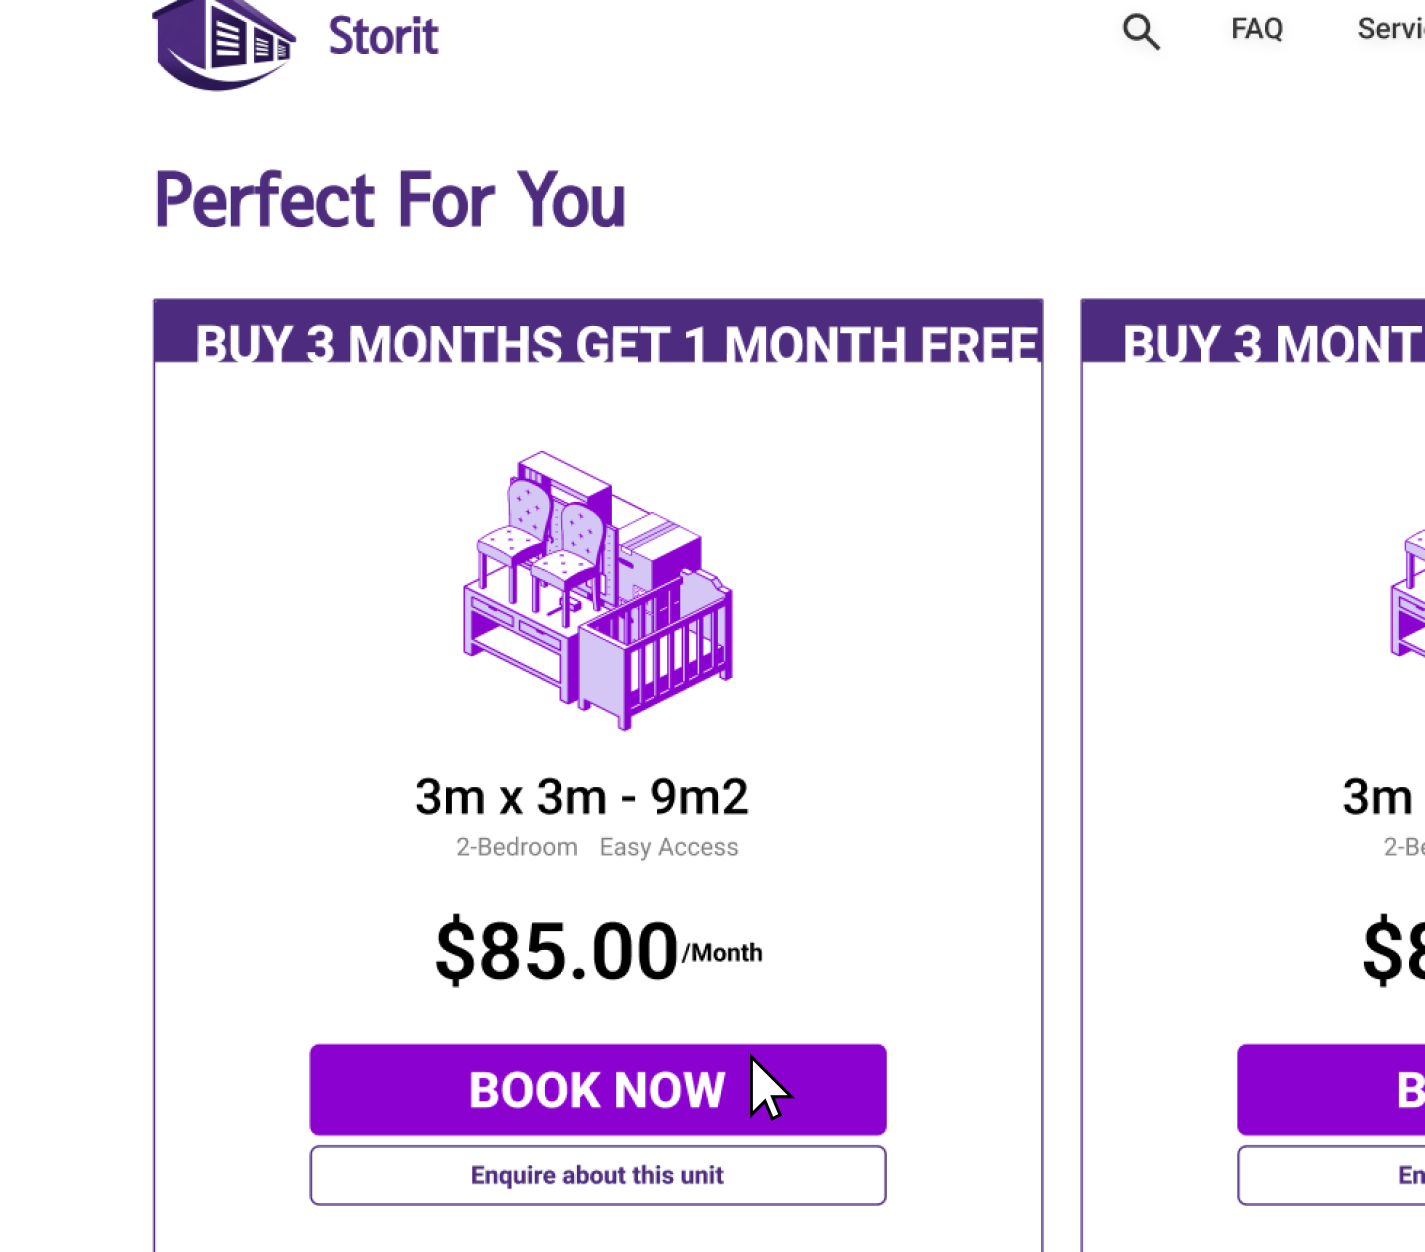
Task: Click BOOK NOW on the 9m2 unit
Action: pyautogui.click(x=597, y=1090)
